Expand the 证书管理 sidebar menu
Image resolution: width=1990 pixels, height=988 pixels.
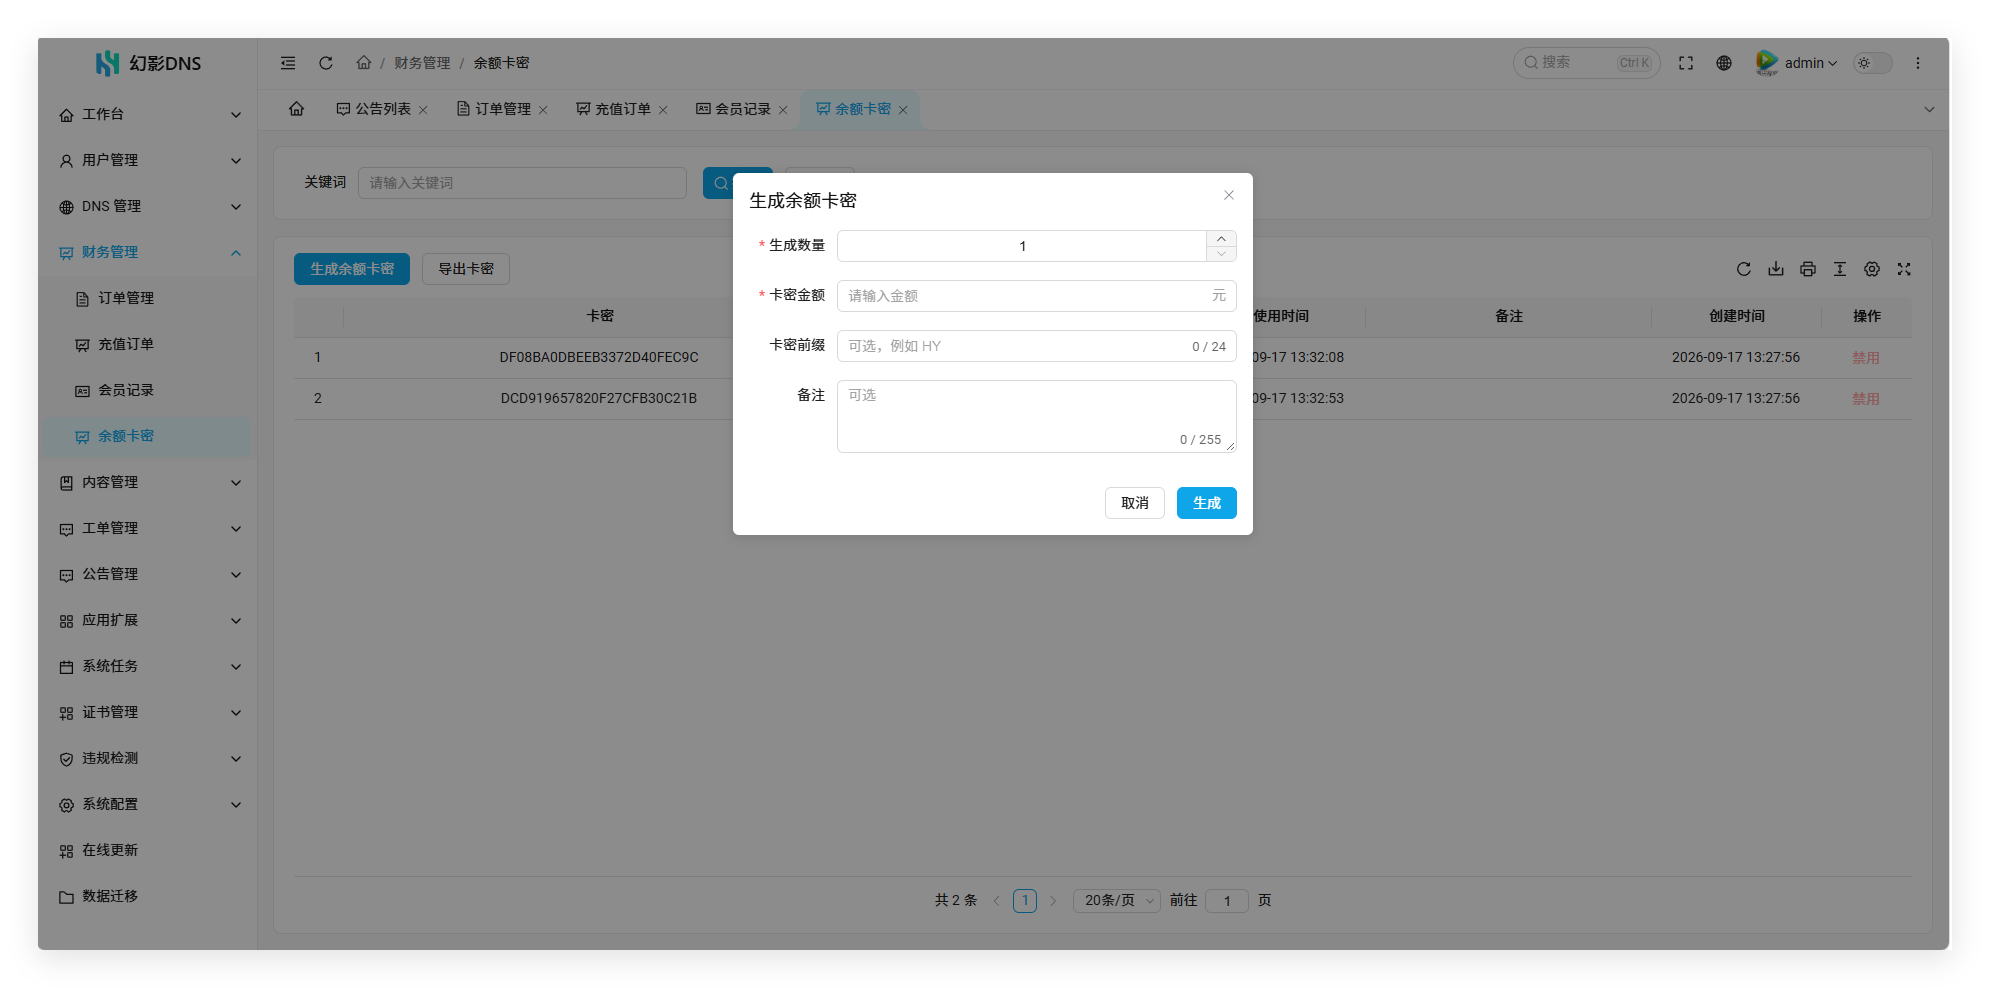point(149,713)
